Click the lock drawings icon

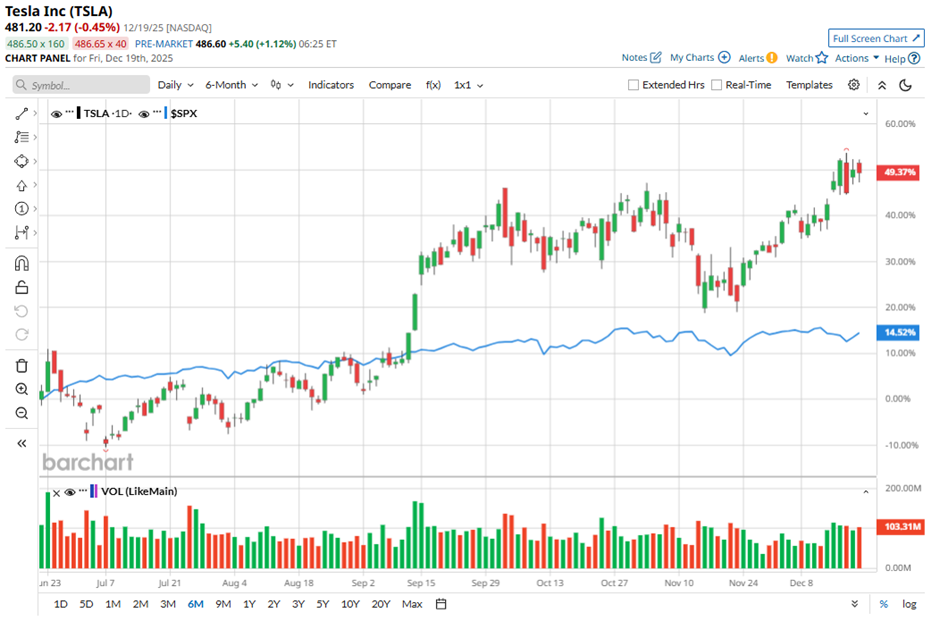[21, 288]
